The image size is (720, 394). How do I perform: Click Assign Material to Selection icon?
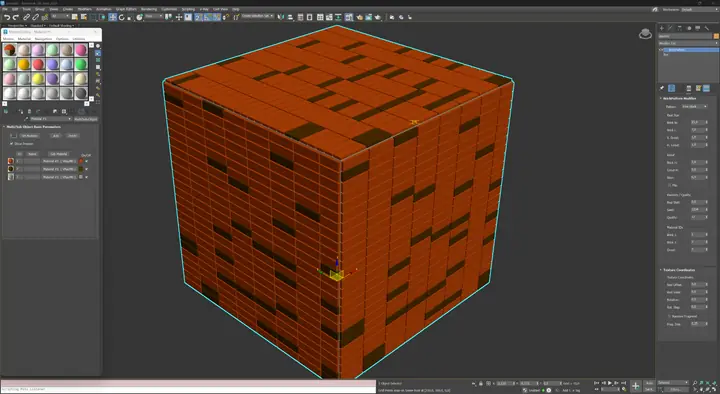click(21, 111)
